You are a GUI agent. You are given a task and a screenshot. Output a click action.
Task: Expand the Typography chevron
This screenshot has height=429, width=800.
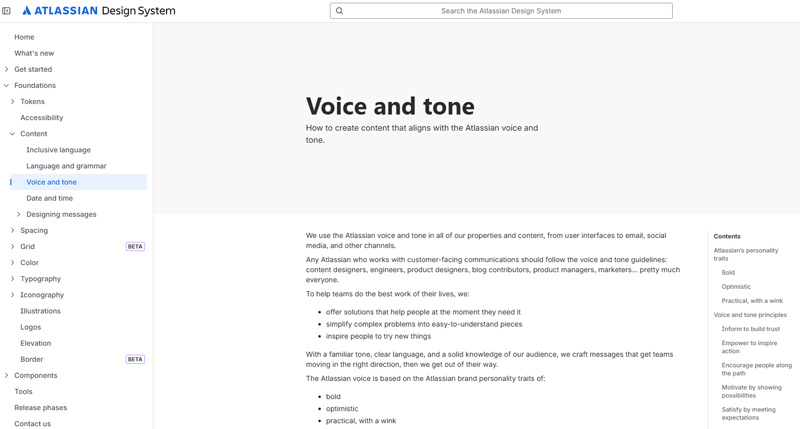point(13,279)
